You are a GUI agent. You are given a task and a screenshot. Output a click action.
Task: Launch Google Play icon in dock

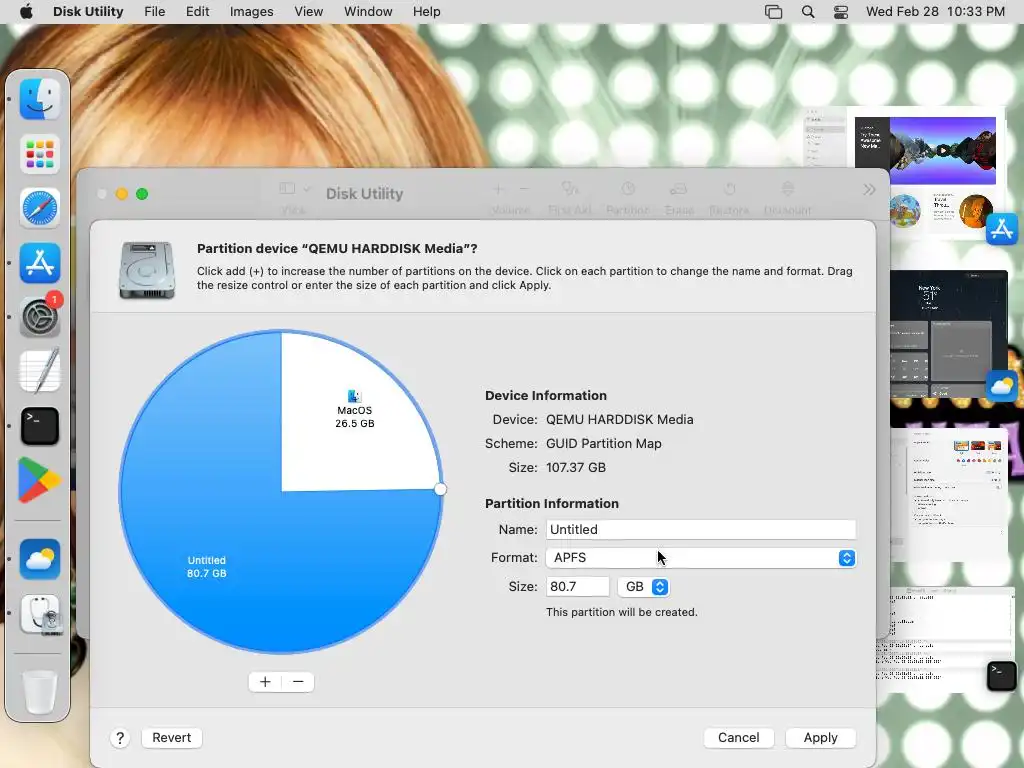coord(40,481)
